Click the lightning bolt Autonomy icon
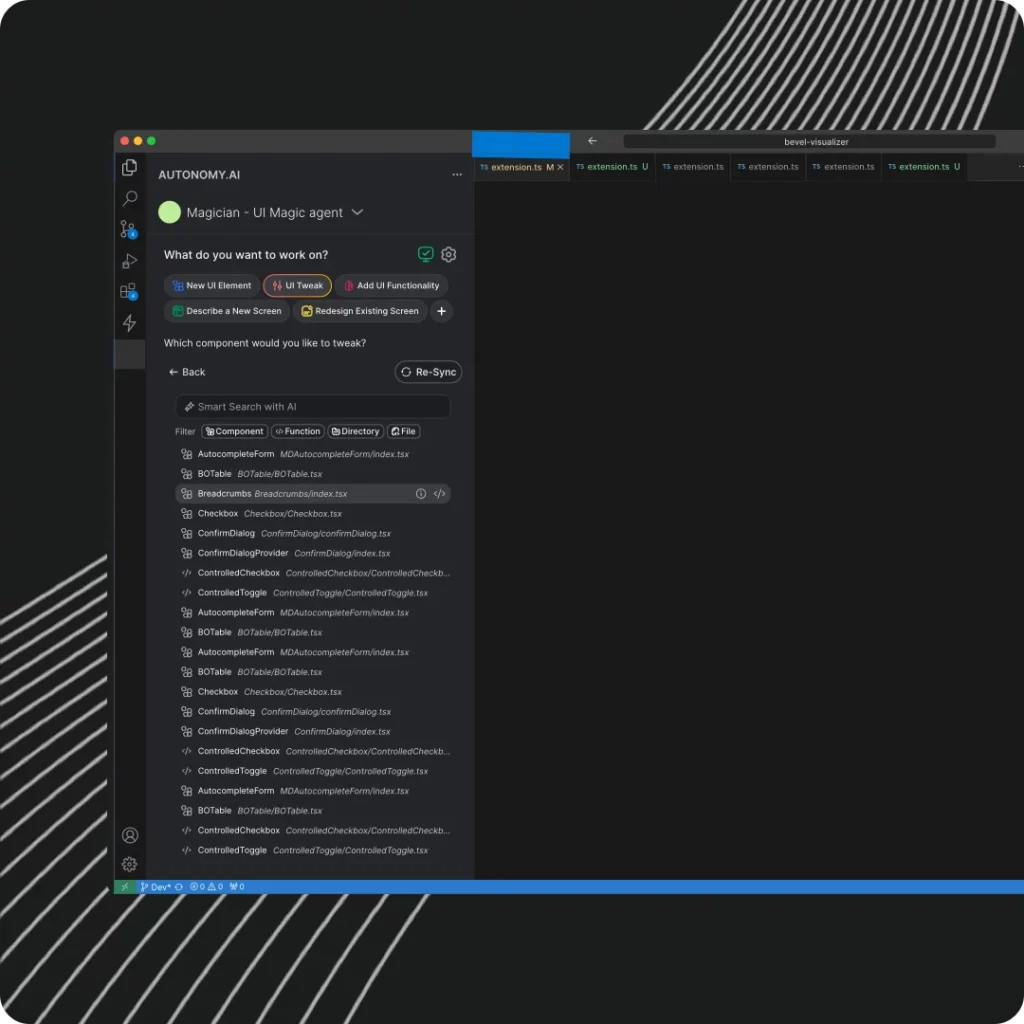This screenshot has width=1024, height=1024. pos(129,323)
